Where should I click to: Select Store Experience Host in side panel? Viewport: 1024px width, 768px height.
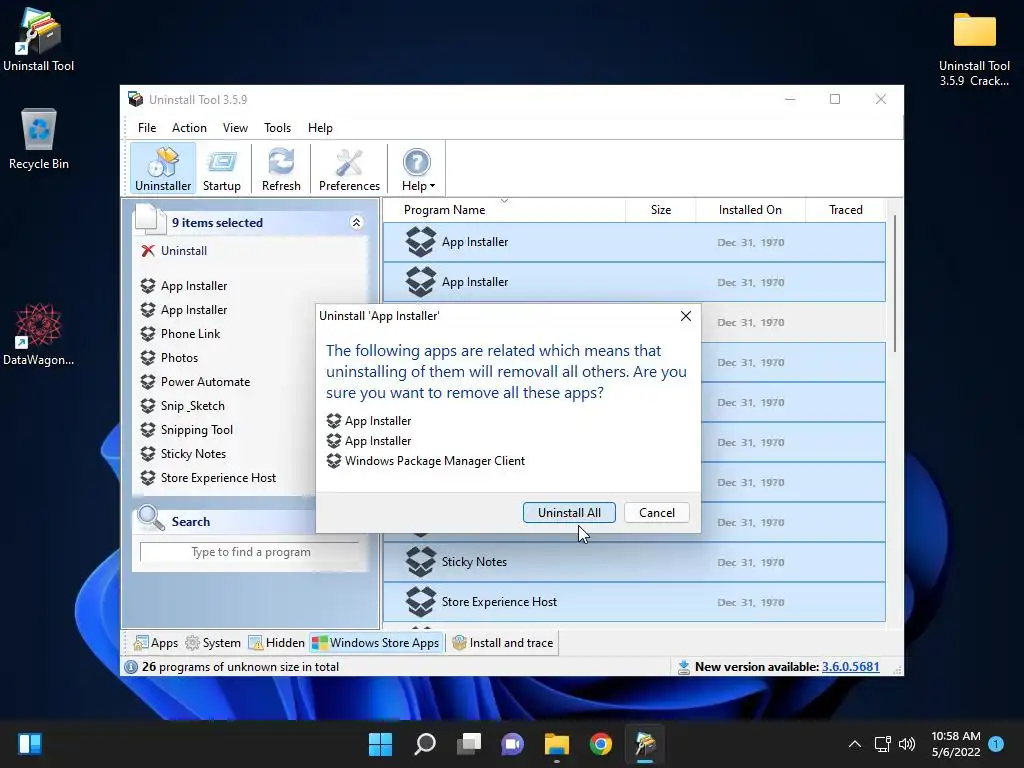(x=218, y=478)
